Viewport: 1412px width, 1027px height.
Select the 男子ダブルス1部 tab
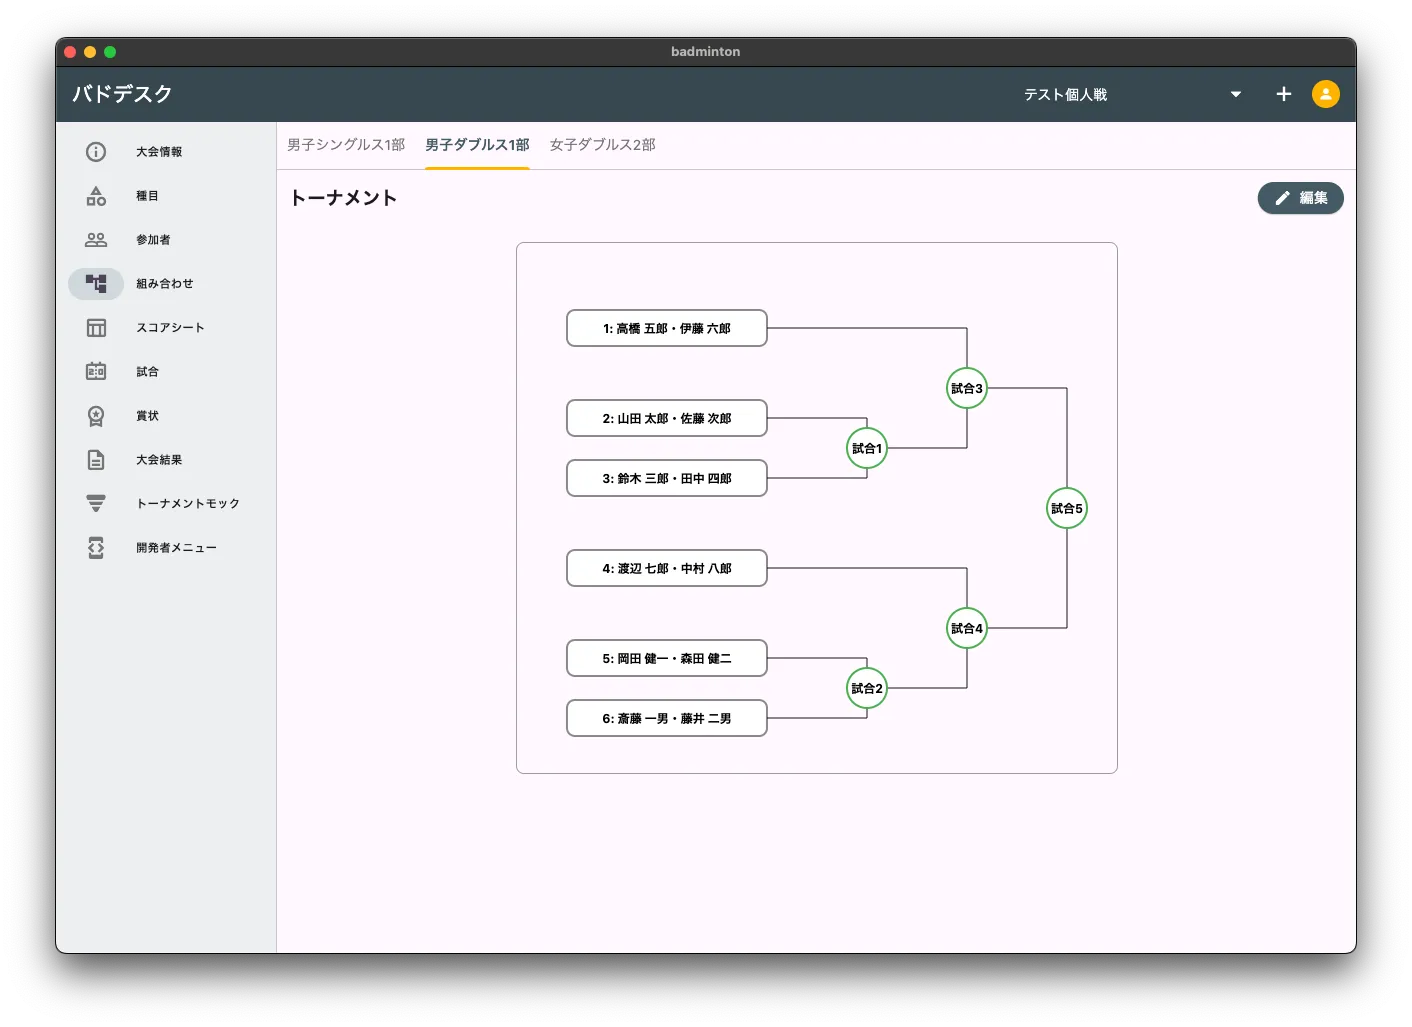(x=477, y=145)
